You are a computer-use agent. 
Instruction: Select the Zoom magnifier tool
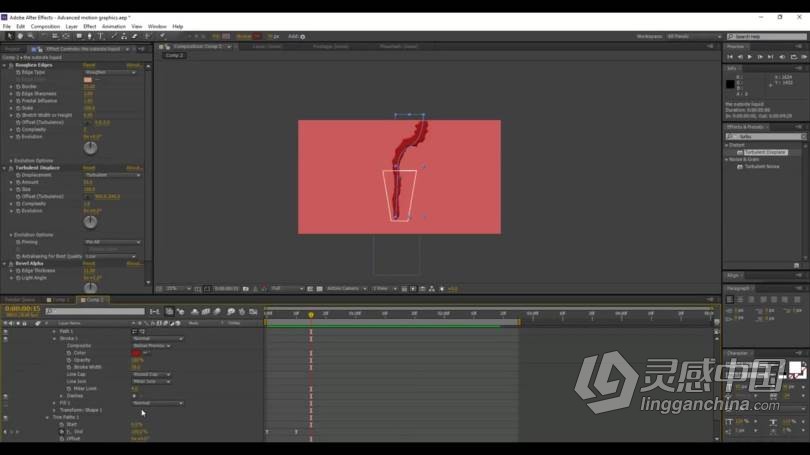(x=30, y=36)
